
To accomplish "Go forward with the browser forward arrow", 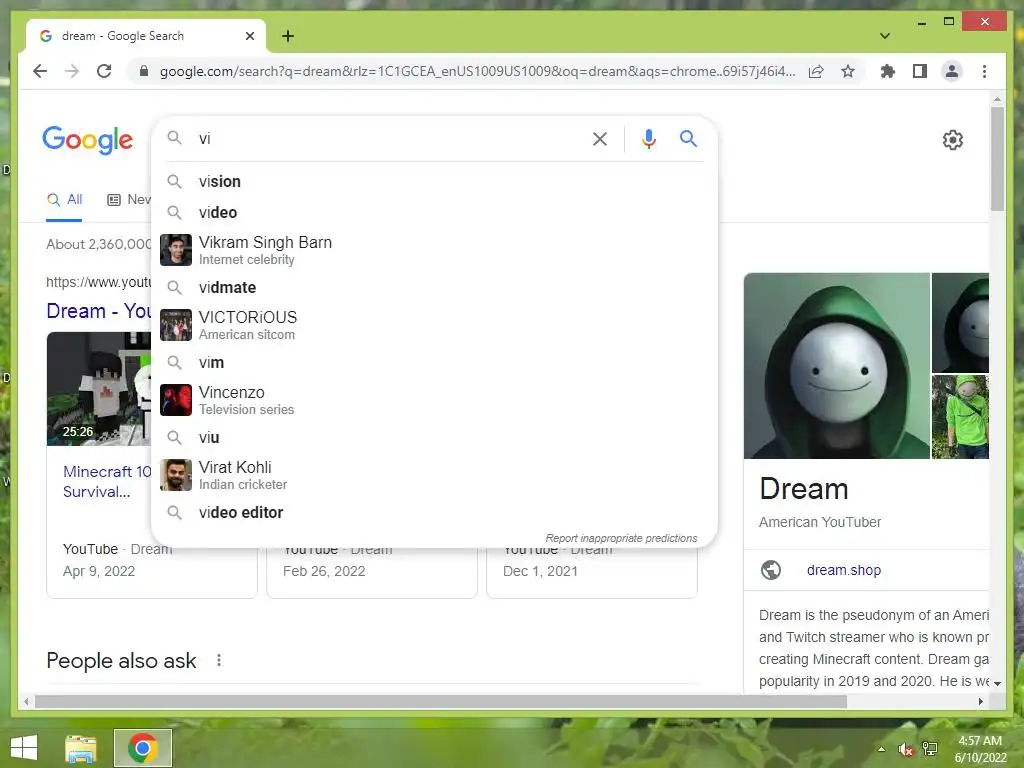I will pyautogui.click(x=72, y=71).
